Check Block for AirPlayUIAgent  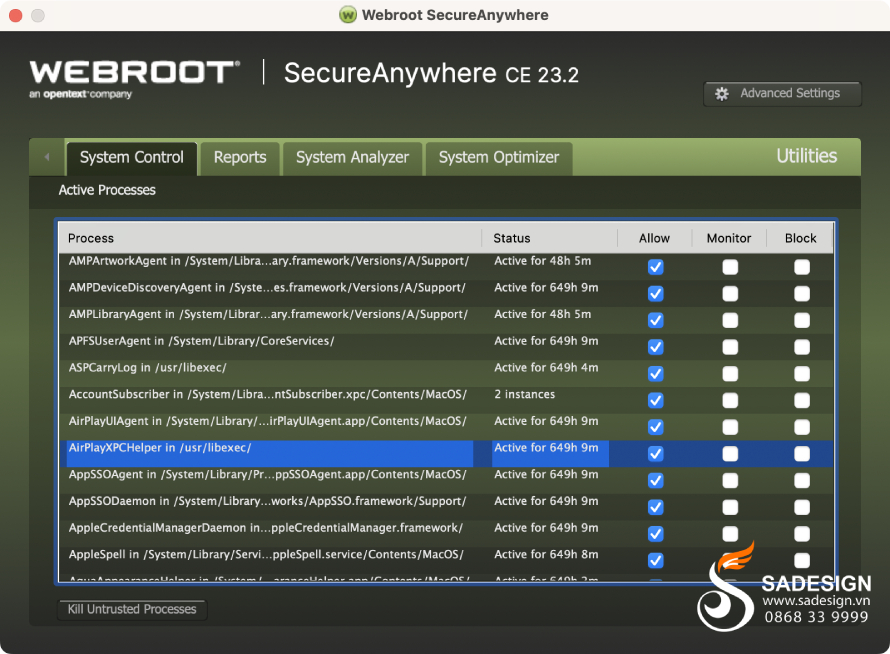802,427
